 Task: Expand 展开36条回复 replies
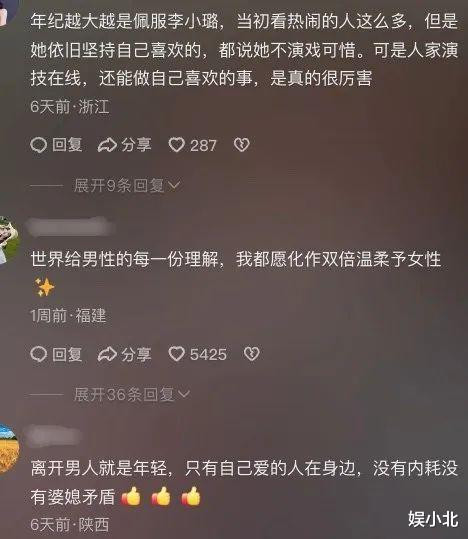132,394
